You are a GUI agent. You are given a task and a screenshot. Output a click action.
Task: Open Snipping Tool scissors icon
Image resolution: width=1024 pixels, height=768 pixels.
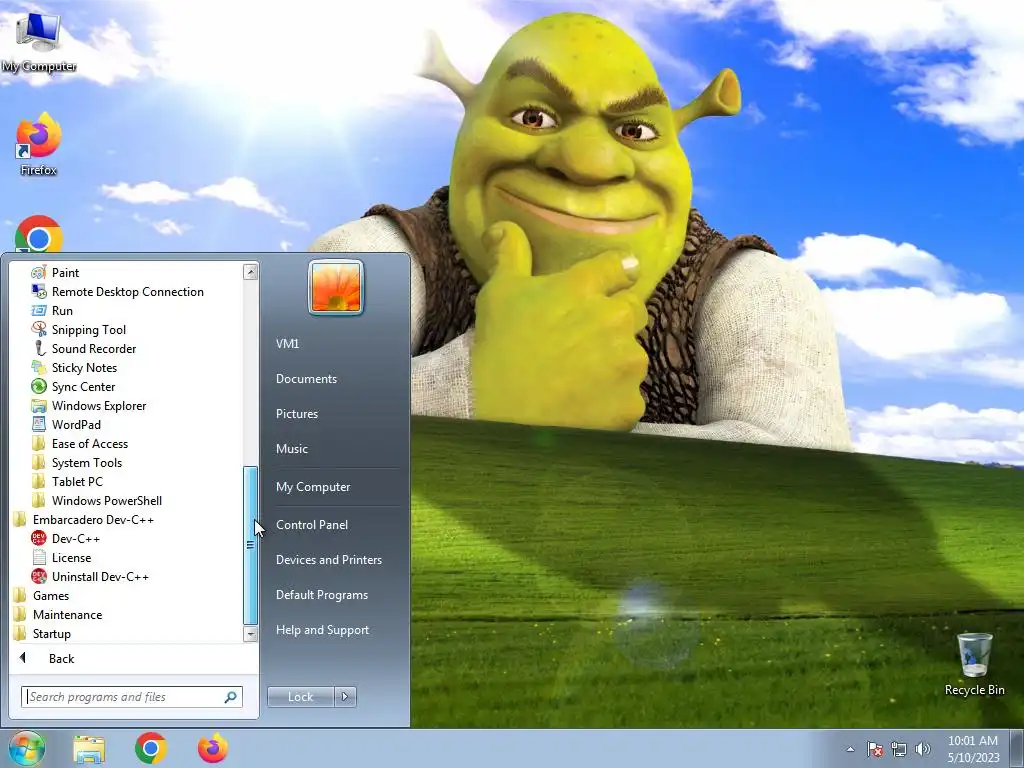pyautogui.click(x=39, y=329)
